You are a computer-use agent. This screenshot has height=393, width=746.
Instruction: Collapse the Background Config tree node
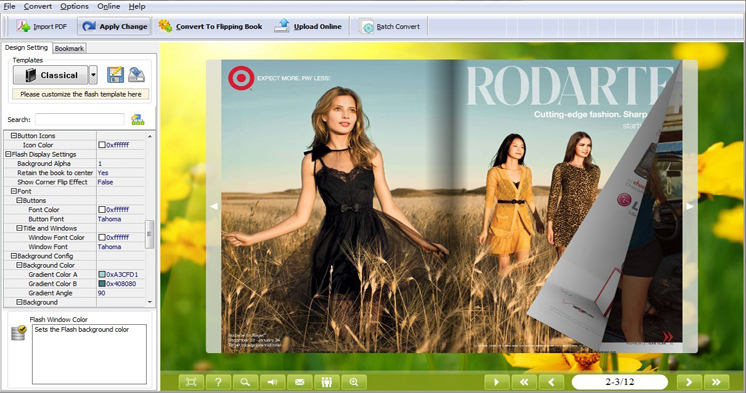[x=14, y=256]
